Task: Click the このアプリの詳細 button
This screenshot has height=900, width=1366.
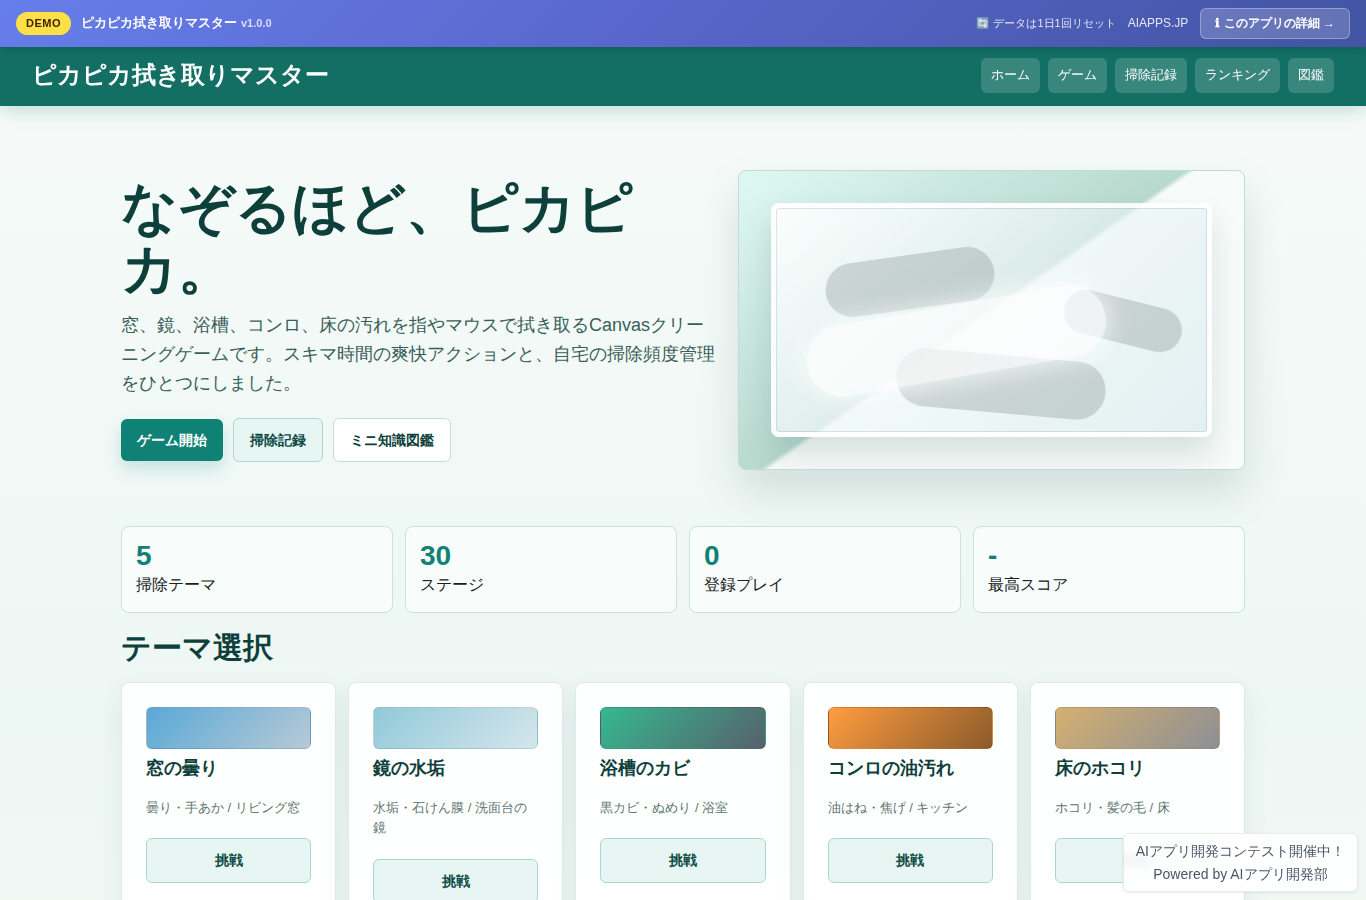Action: pyautogui.click(x=1274, y=23)
